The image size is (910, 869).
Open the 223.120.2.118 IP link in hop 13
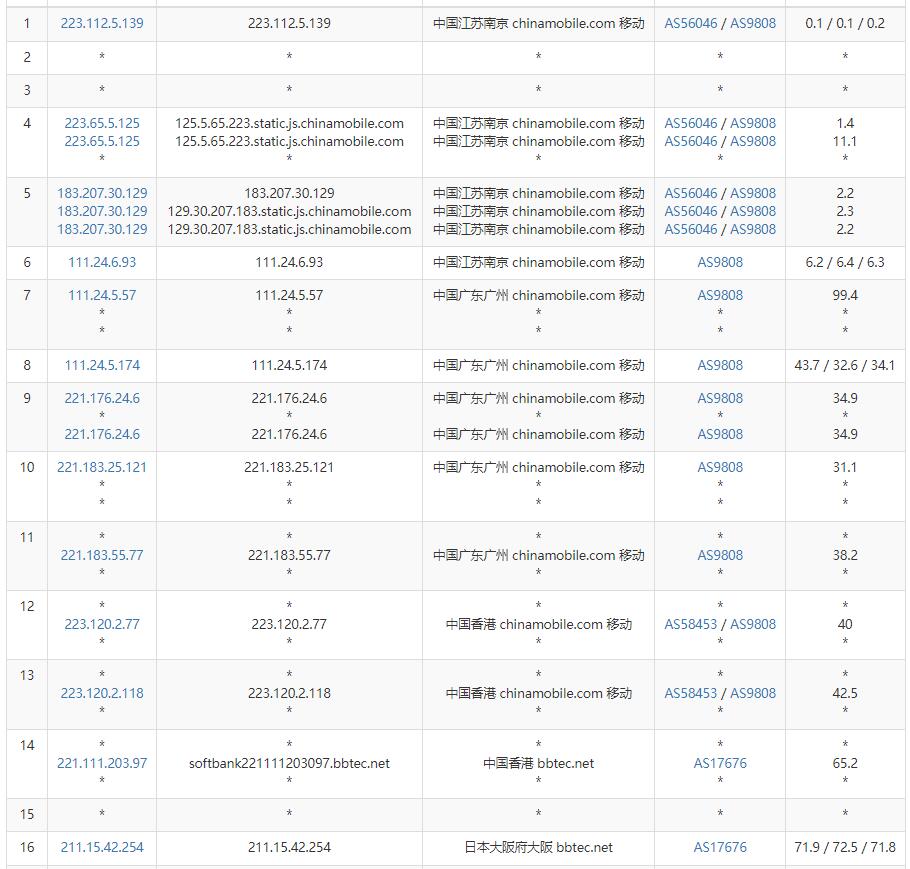click(x=102, y=693)
